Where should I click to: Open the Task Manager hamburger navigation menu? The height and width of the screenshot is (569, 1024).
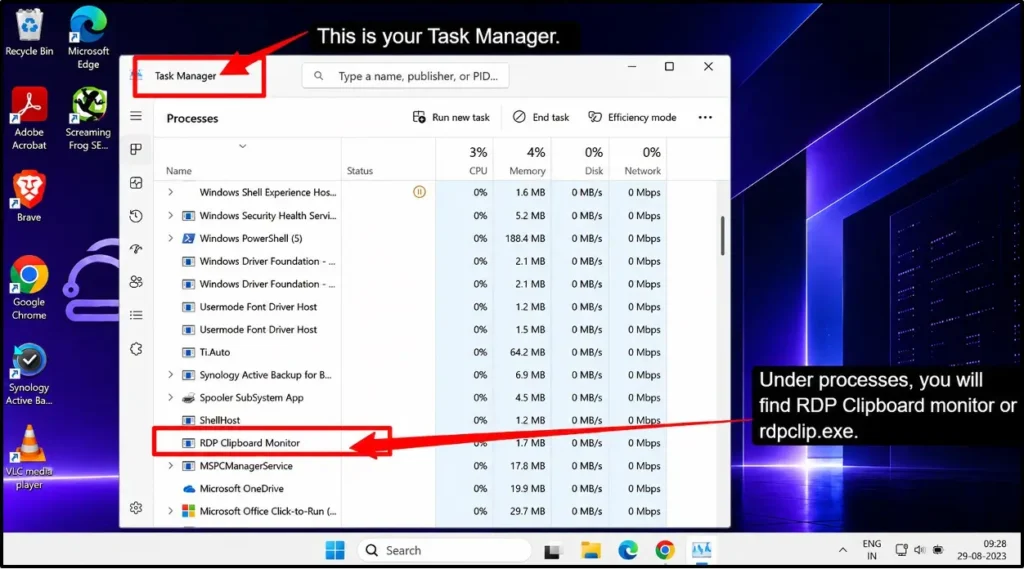[136, 116]
